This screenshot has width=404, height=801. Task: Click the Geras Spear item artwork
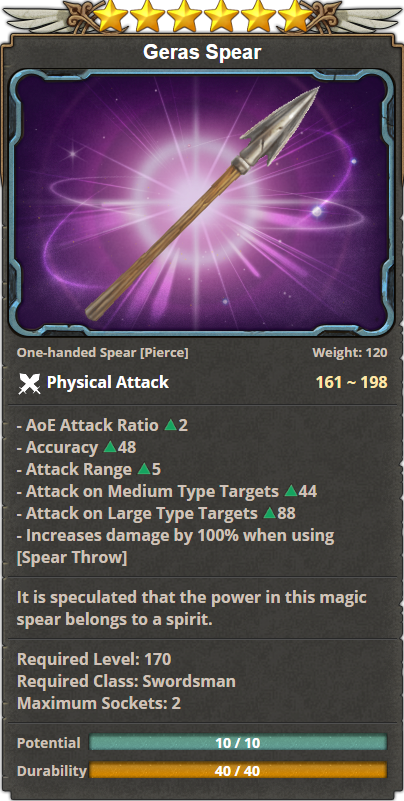(202, 203)
